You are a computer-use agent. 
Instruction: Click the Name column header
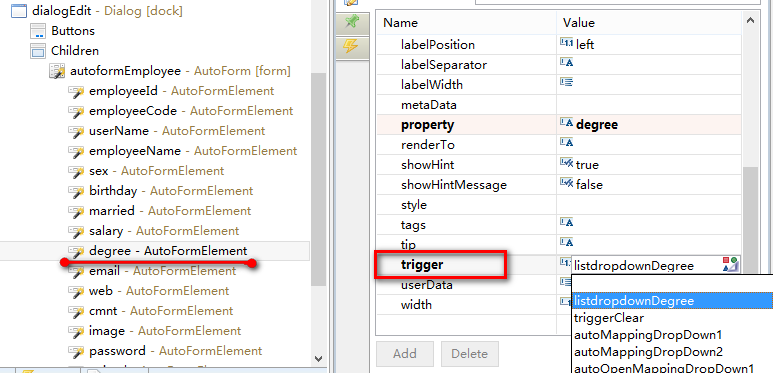(x=466, y=23)
